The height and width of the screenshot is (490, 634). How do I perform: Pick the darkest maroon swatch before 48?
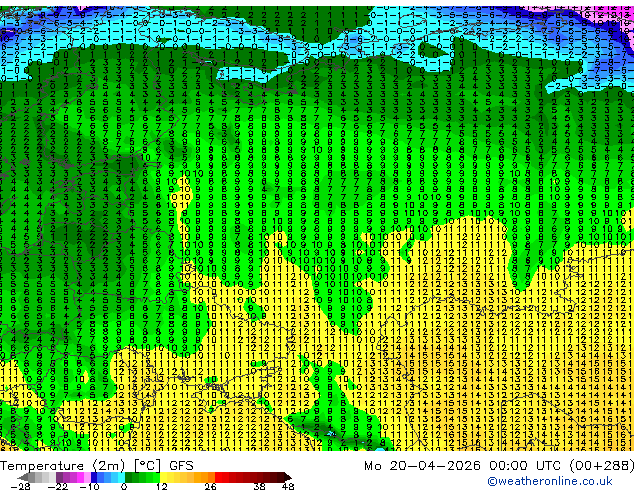coord(280,477)
